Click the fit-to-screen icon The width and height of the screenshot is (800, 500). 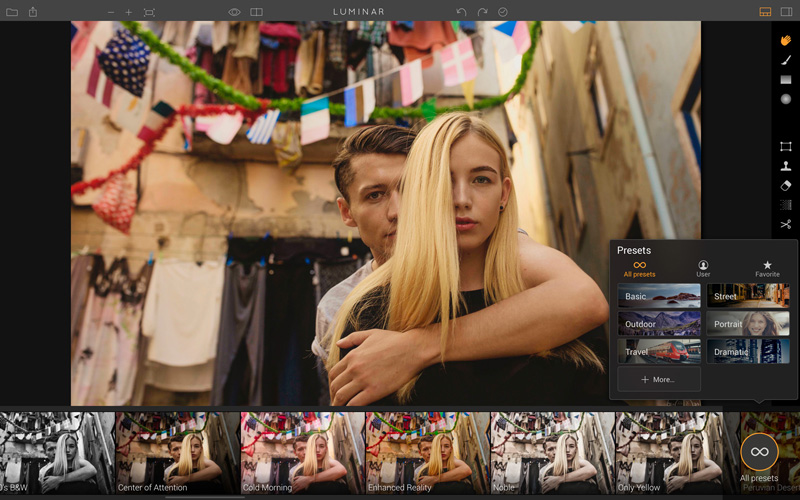[149, 12]
